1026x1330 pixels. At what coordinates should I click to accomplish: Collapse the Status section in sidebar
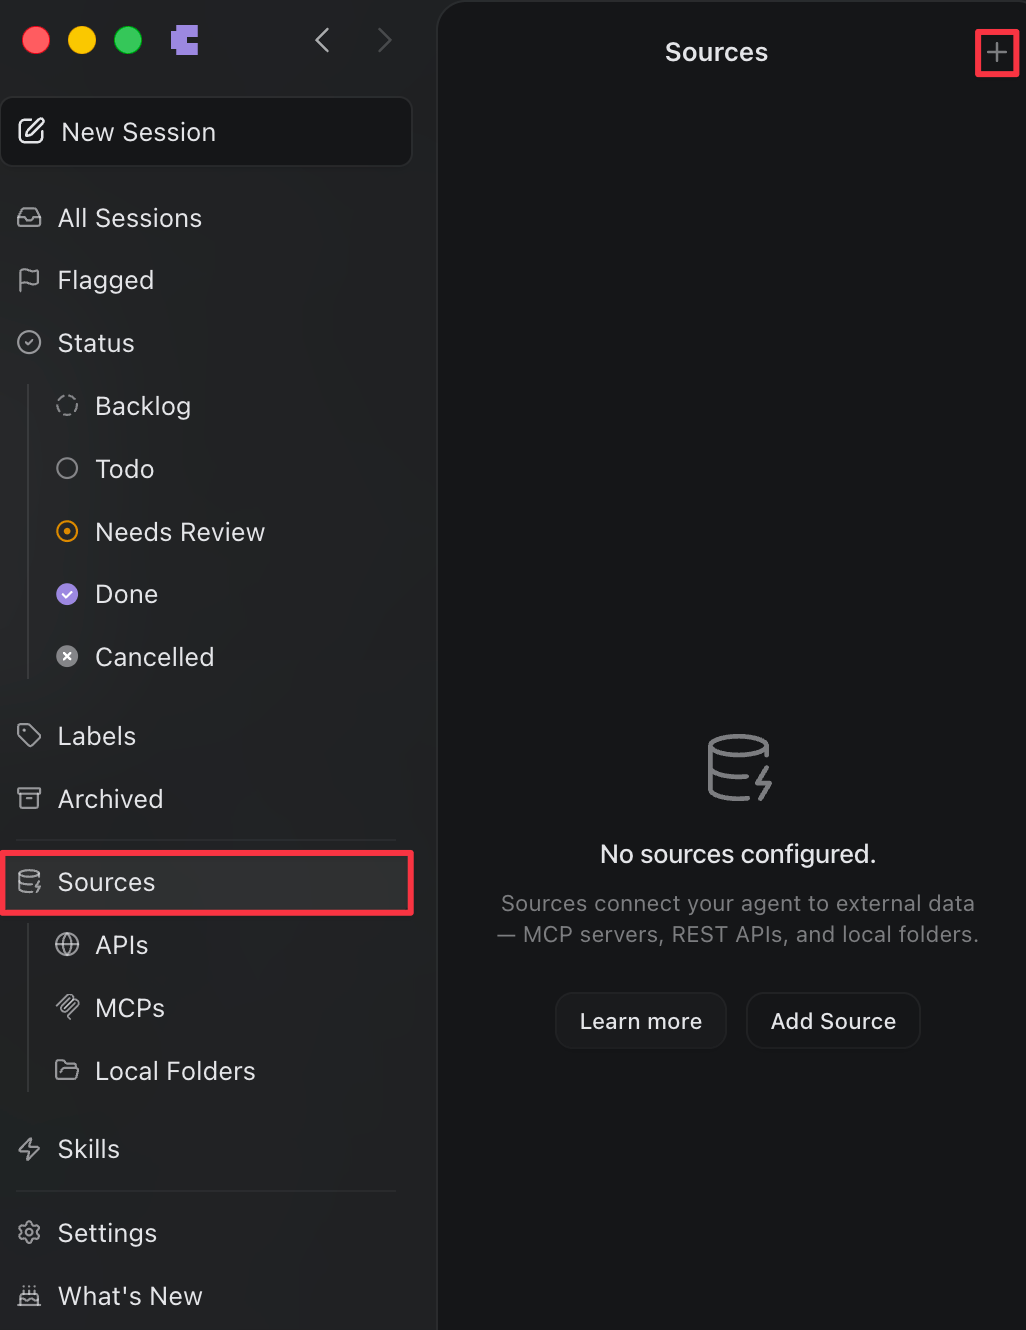[96, 342]
